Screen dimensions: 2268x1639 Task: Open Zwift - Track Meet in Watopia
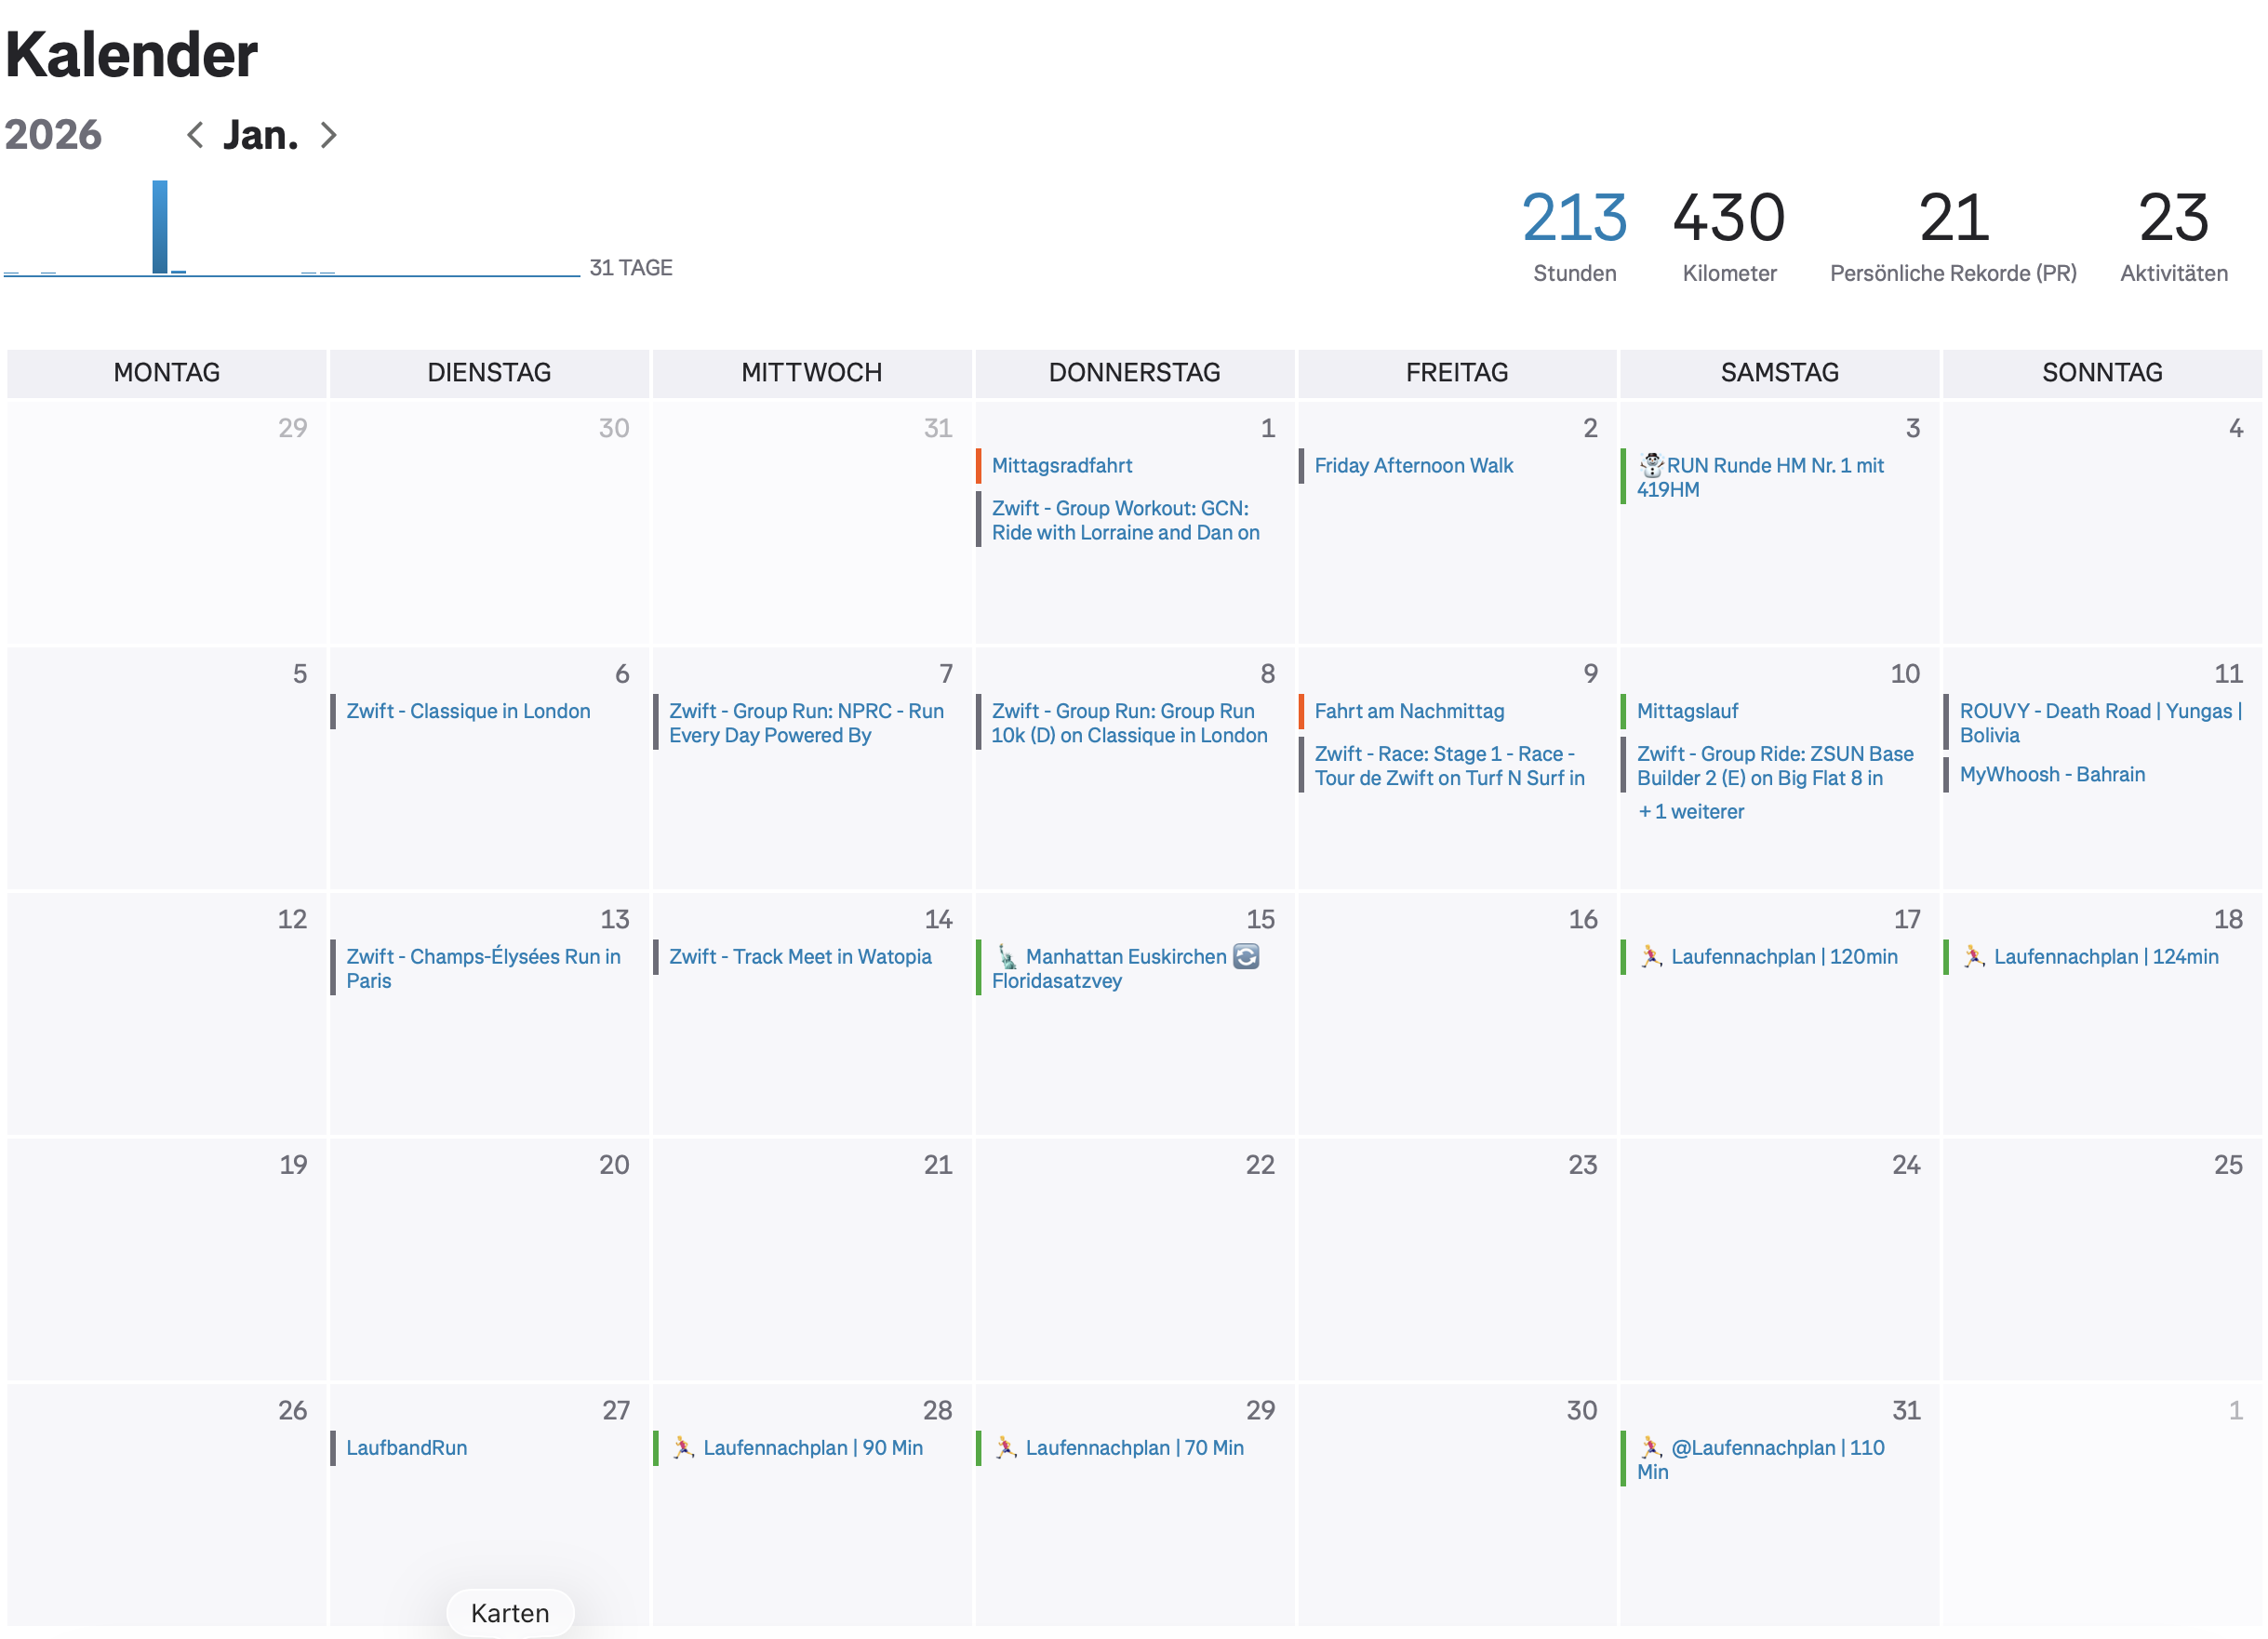(800, 957)
